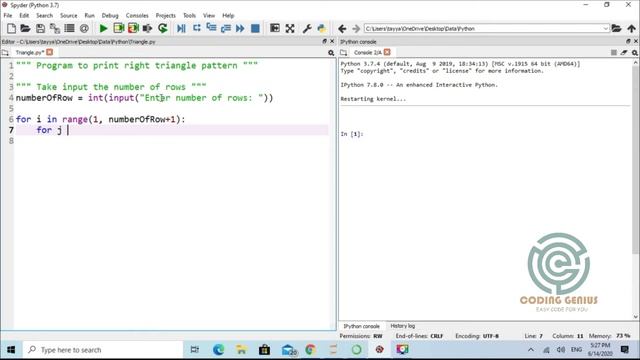Open the Search menu
Viewport: 640px width, 360px height.
pos(44,16)
